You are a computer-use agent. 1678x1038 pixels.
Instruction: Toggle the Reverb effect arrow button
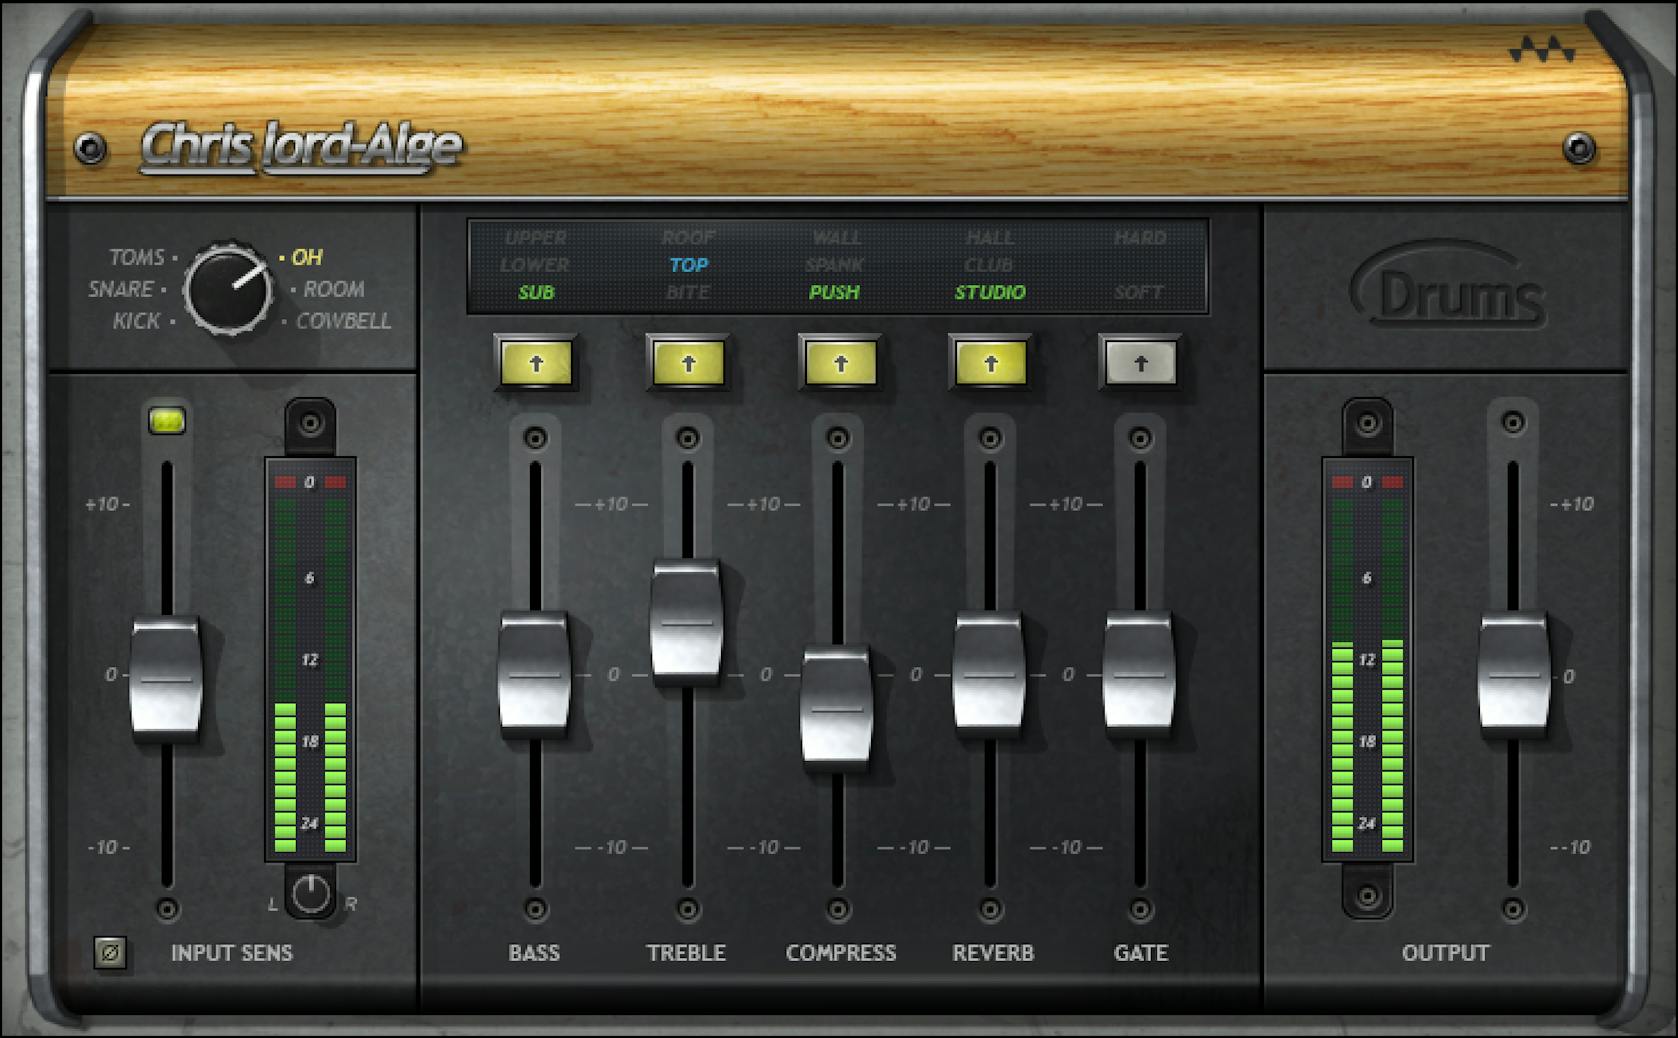[x=990, y=364]
